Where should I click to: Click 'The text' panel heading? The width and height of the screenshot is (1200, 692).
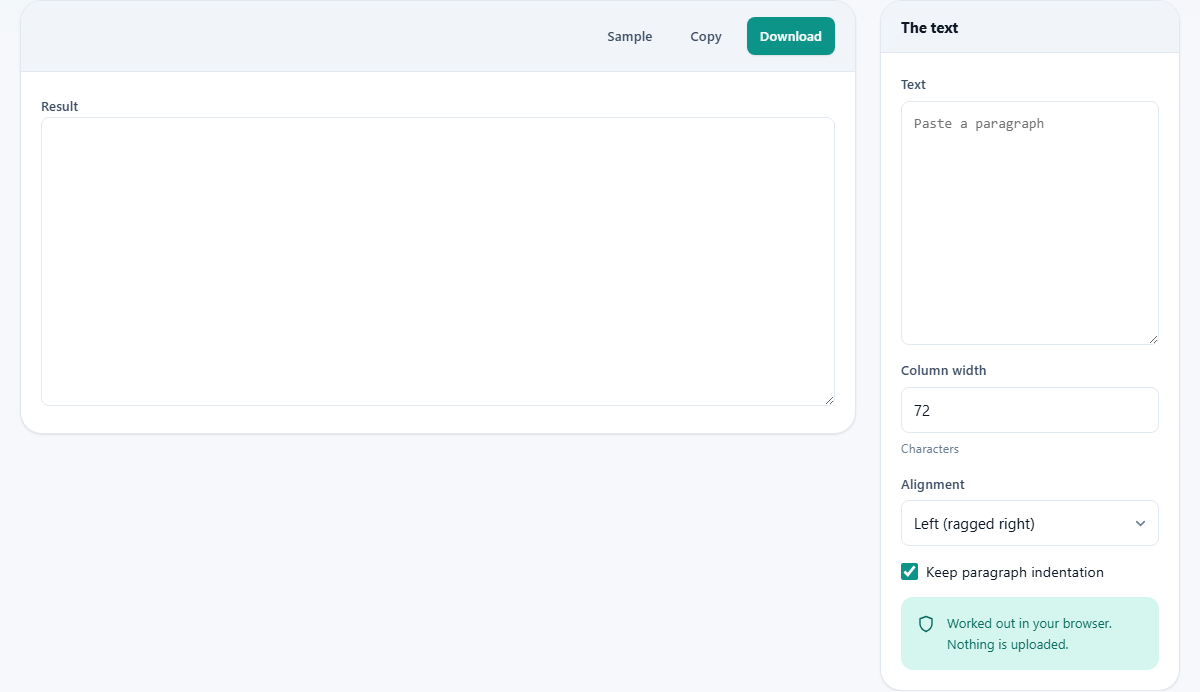tap(930, 28)
